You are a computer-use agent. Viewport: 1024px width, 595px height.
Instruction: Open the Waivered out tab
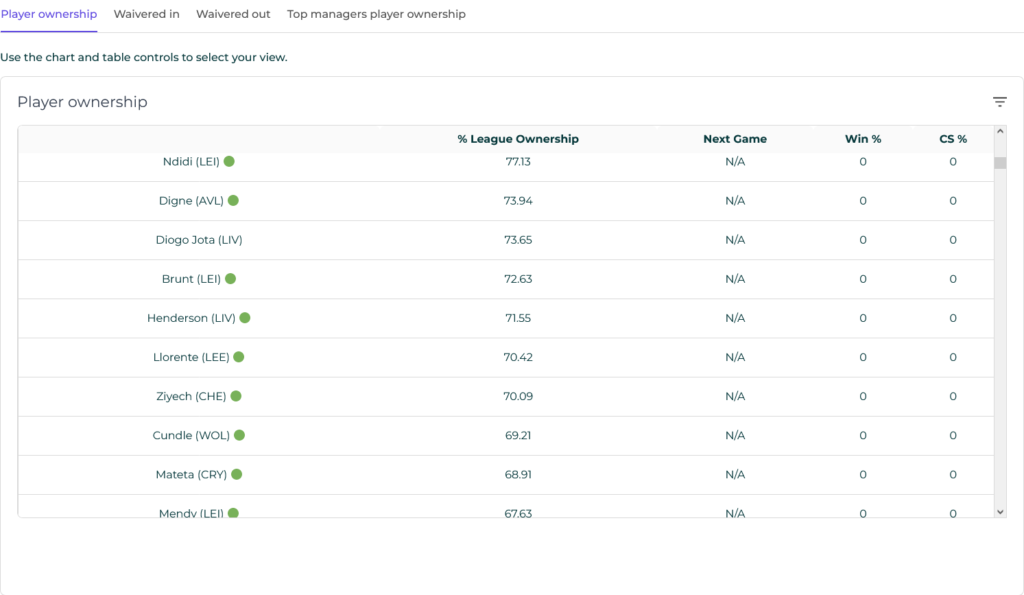233,14
